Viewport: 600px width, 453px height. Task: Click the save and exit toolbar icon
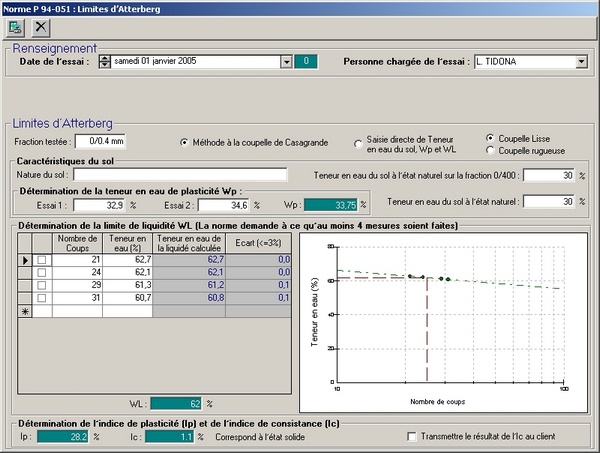(17, 27)
